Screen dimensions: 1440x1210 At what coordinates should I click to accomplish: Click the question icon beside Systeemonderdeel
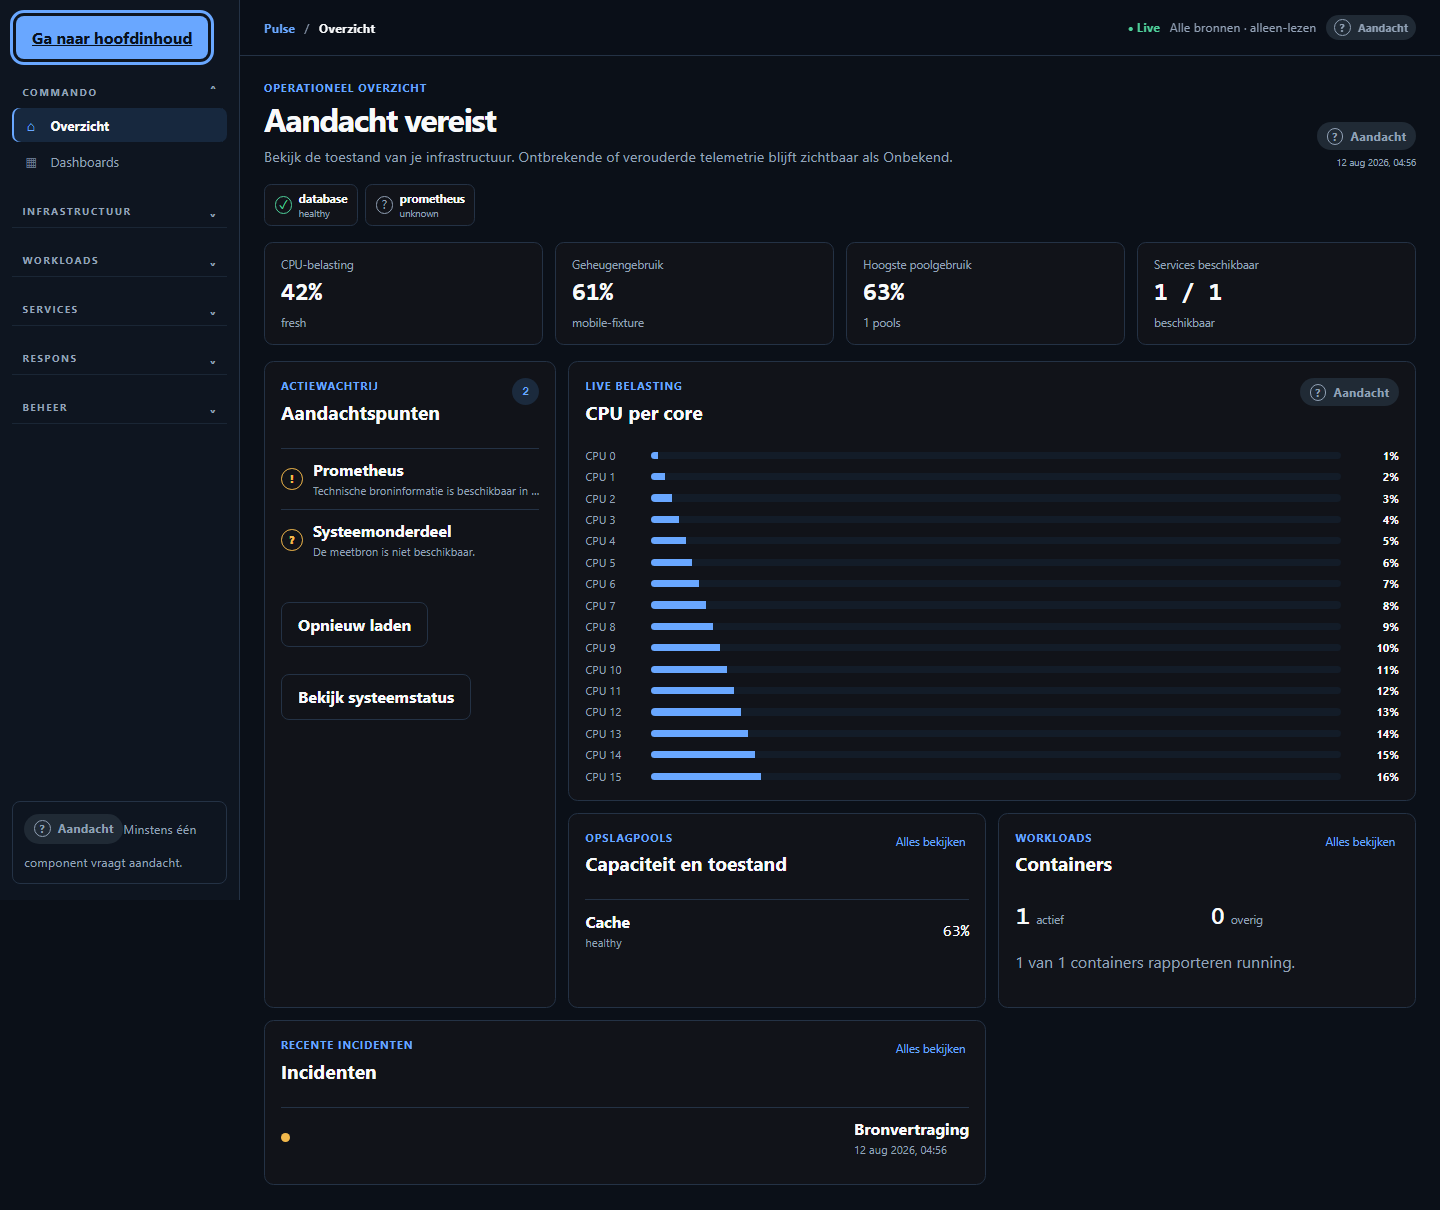(292, 540)
